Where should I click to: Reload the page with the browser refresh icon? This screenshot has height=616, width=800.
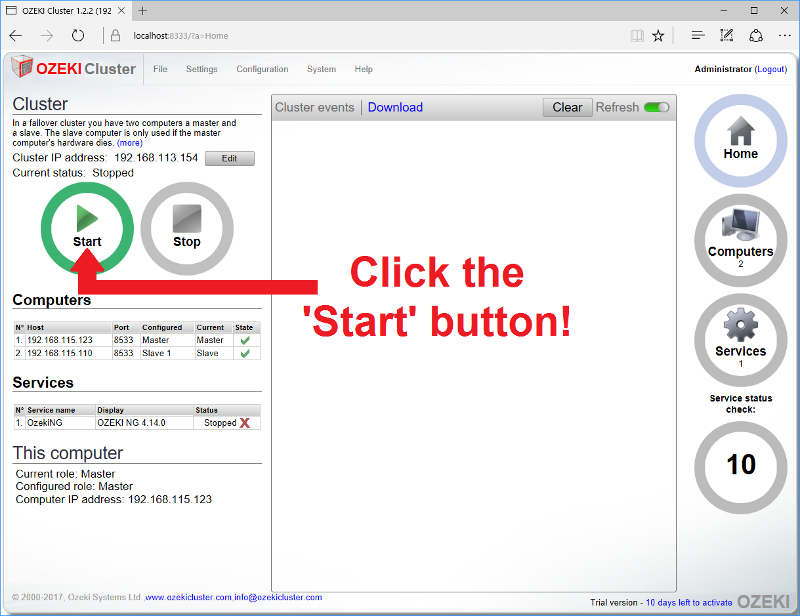click(x=78, y=35)
